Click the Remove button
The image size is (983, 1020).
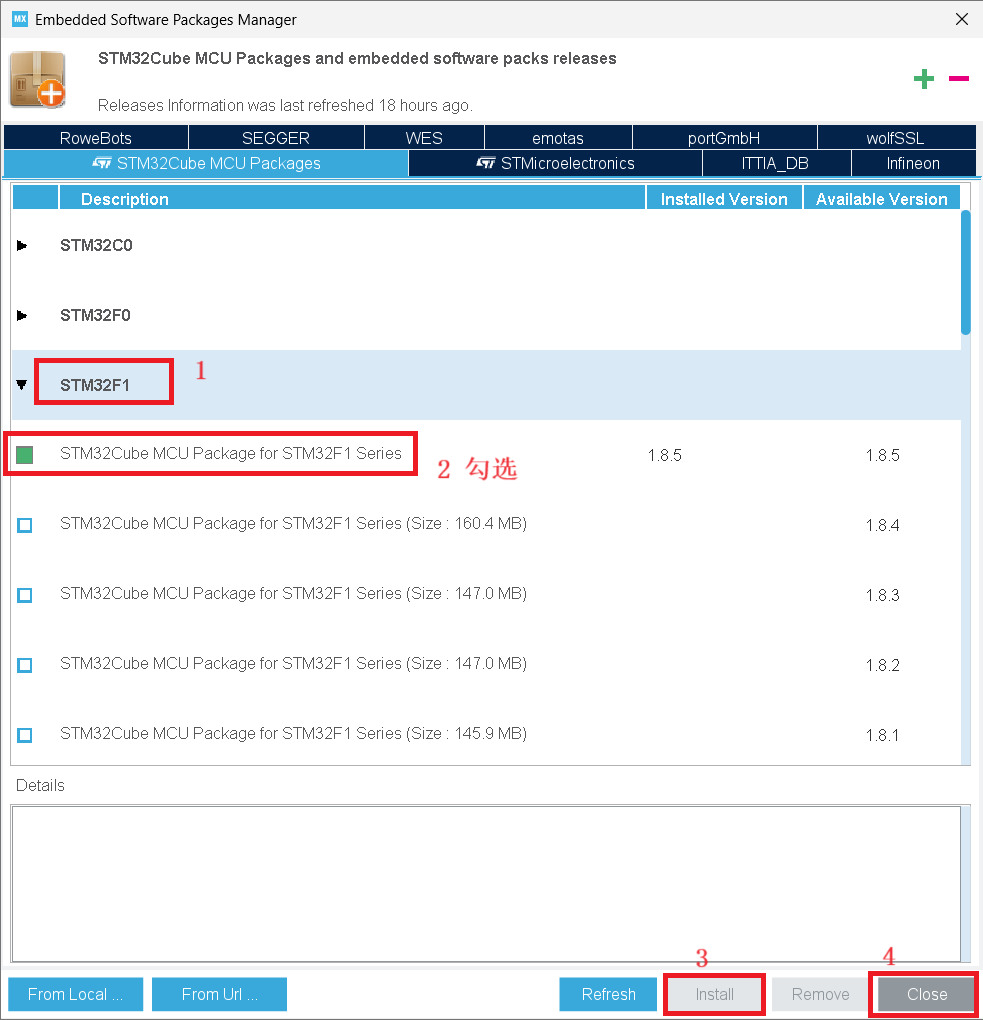820,994
